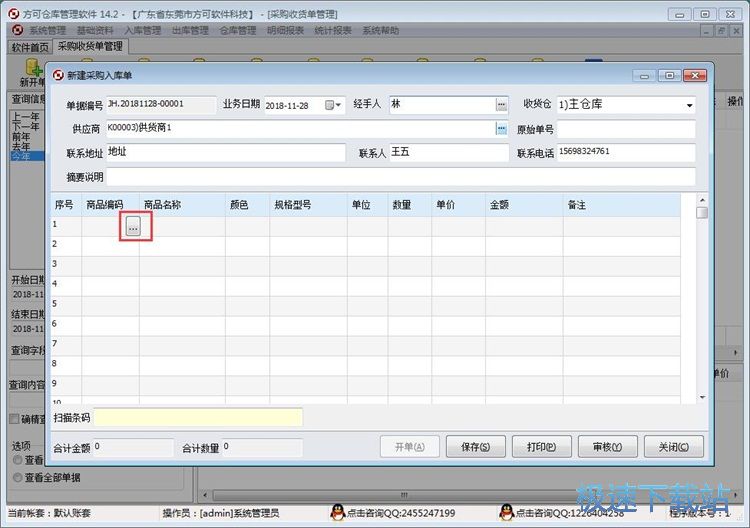Close the 新建采购入库单 dialog with X
Image resolution: width=750 pixels, height=528 pixels.
(695, 75)
